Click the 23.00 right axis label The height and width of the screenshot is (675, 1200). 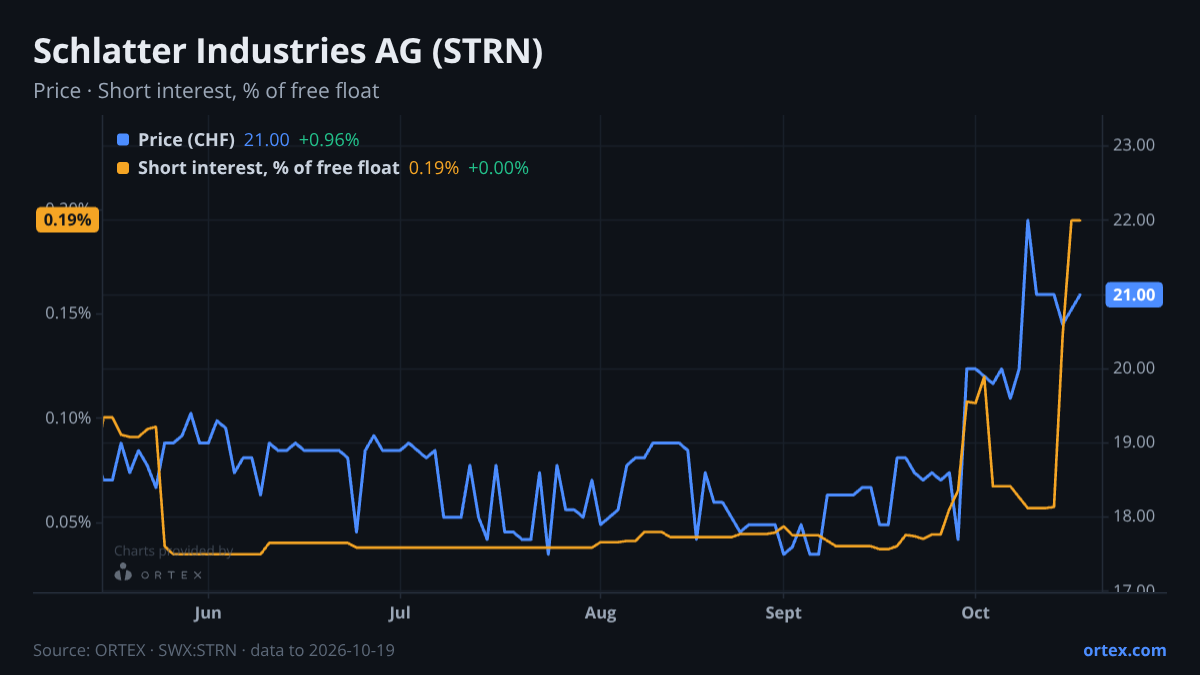(x=1133, y=145)
